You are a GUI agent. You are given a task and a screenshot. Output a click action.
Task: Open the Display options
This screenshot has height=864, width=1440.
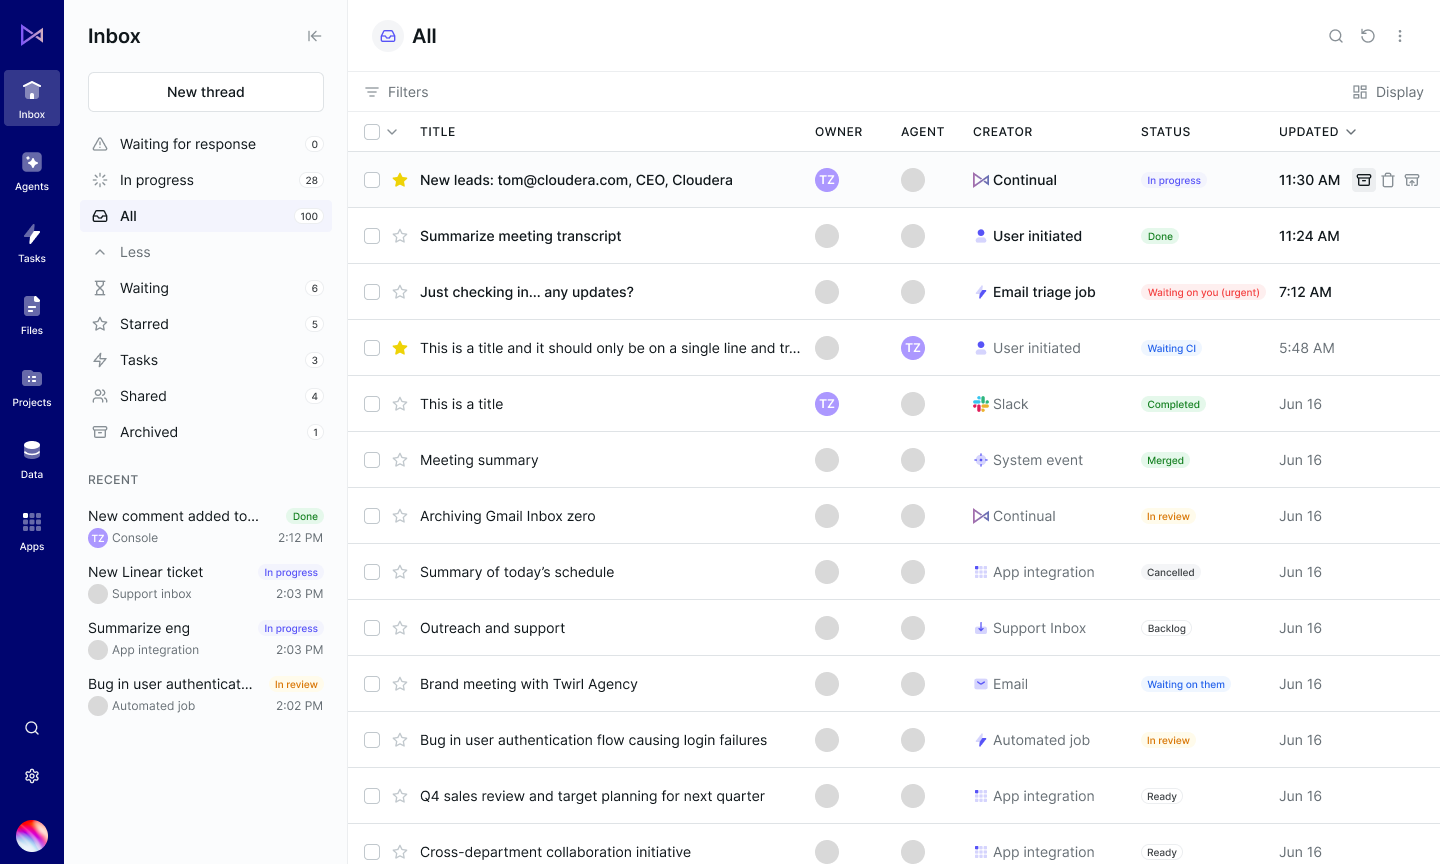1388,92
